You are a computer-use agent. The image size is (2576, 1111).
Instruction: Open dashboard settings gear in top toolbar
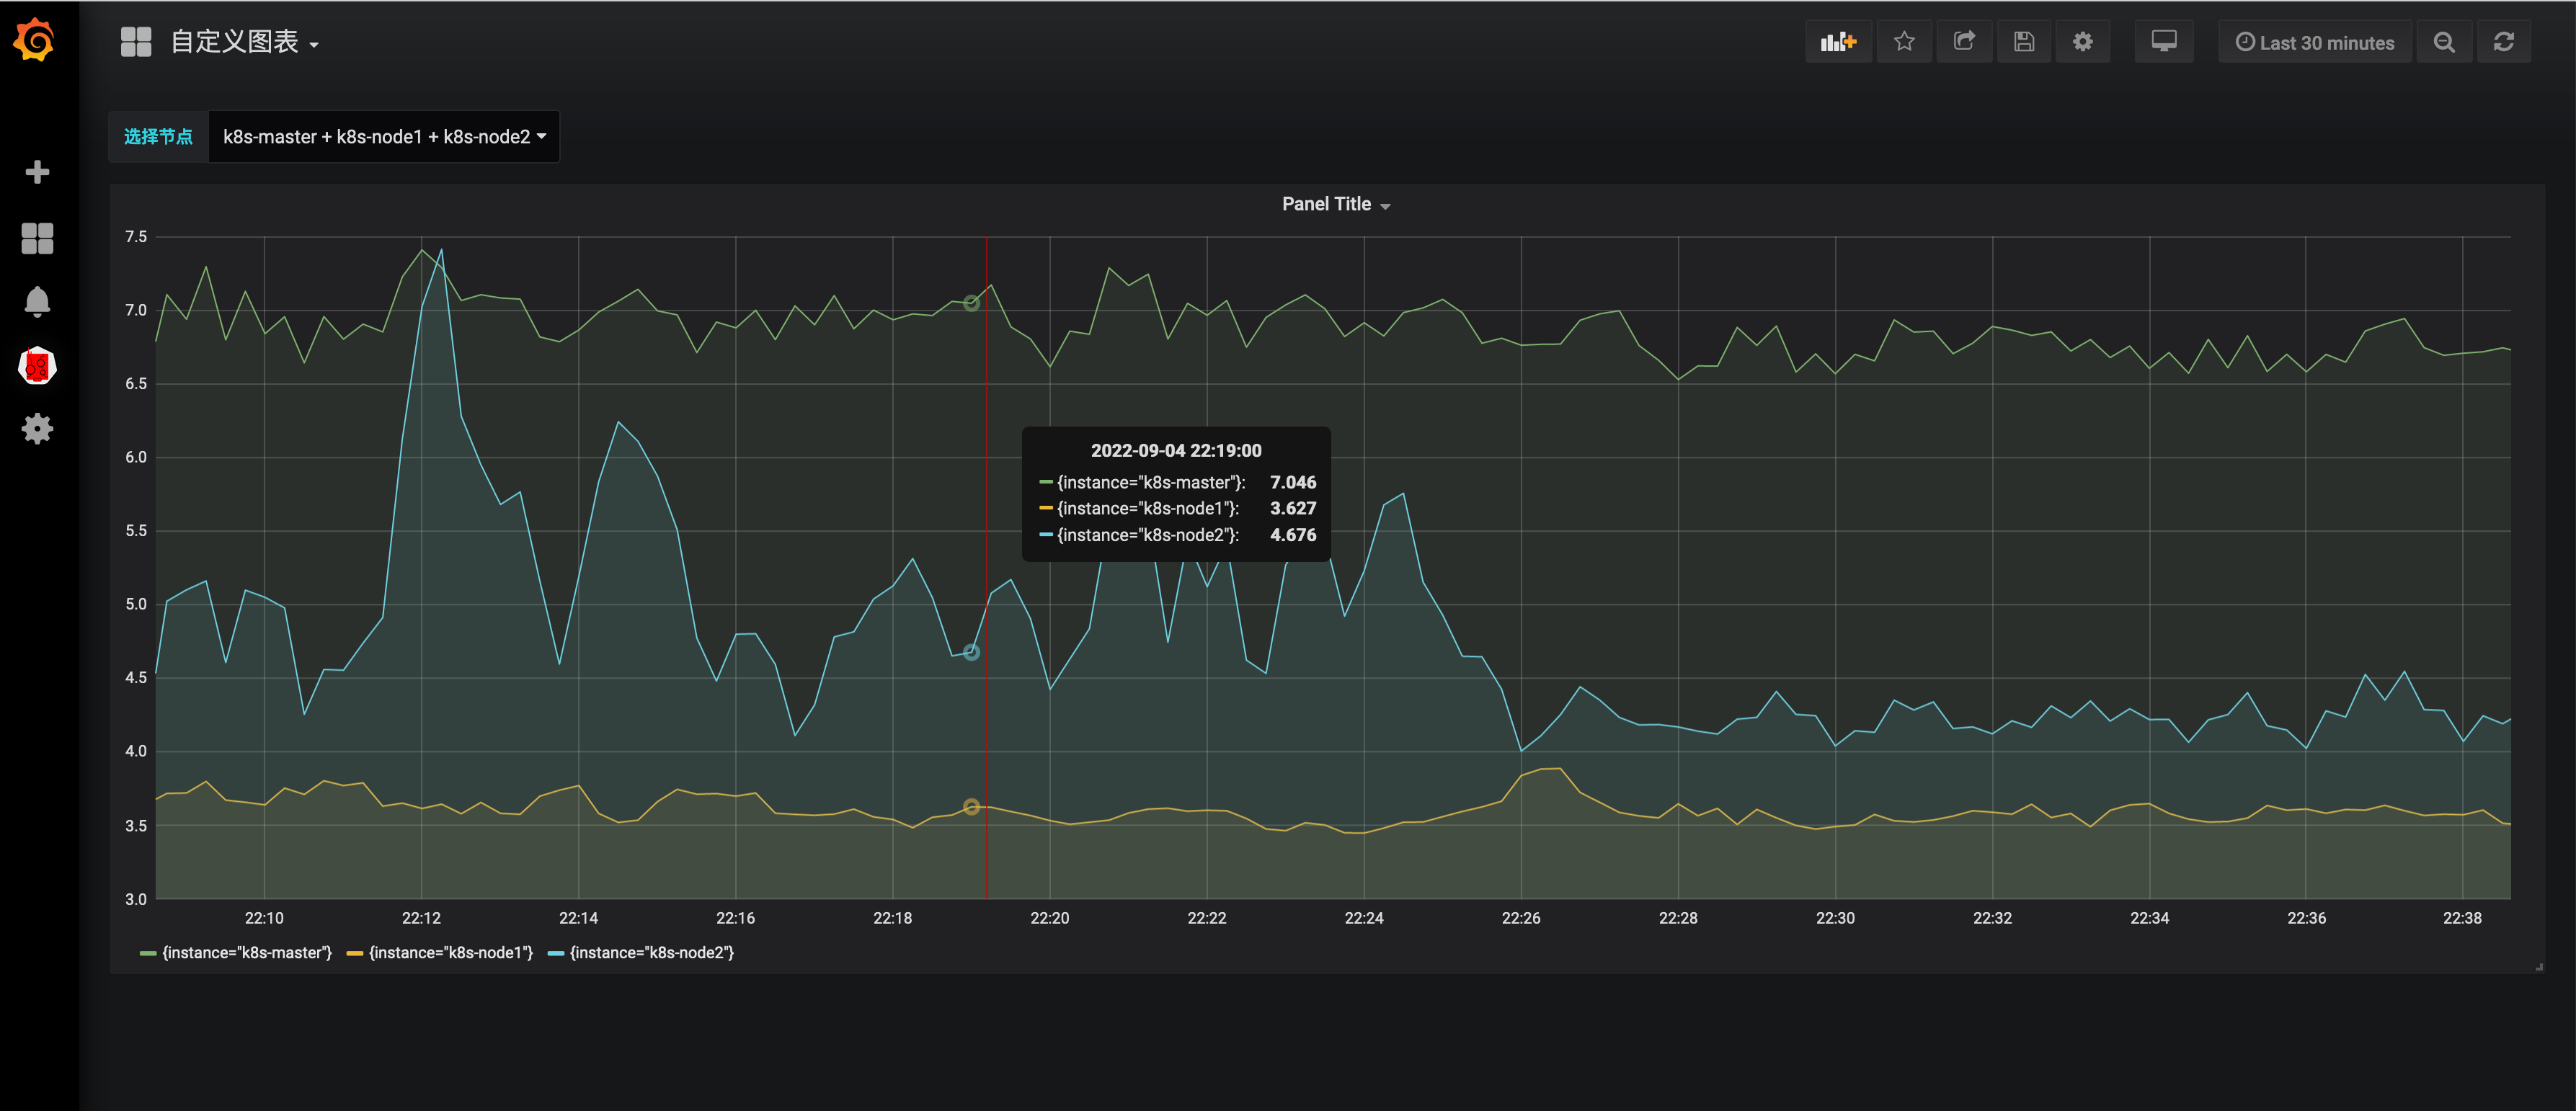point(2082,42)
